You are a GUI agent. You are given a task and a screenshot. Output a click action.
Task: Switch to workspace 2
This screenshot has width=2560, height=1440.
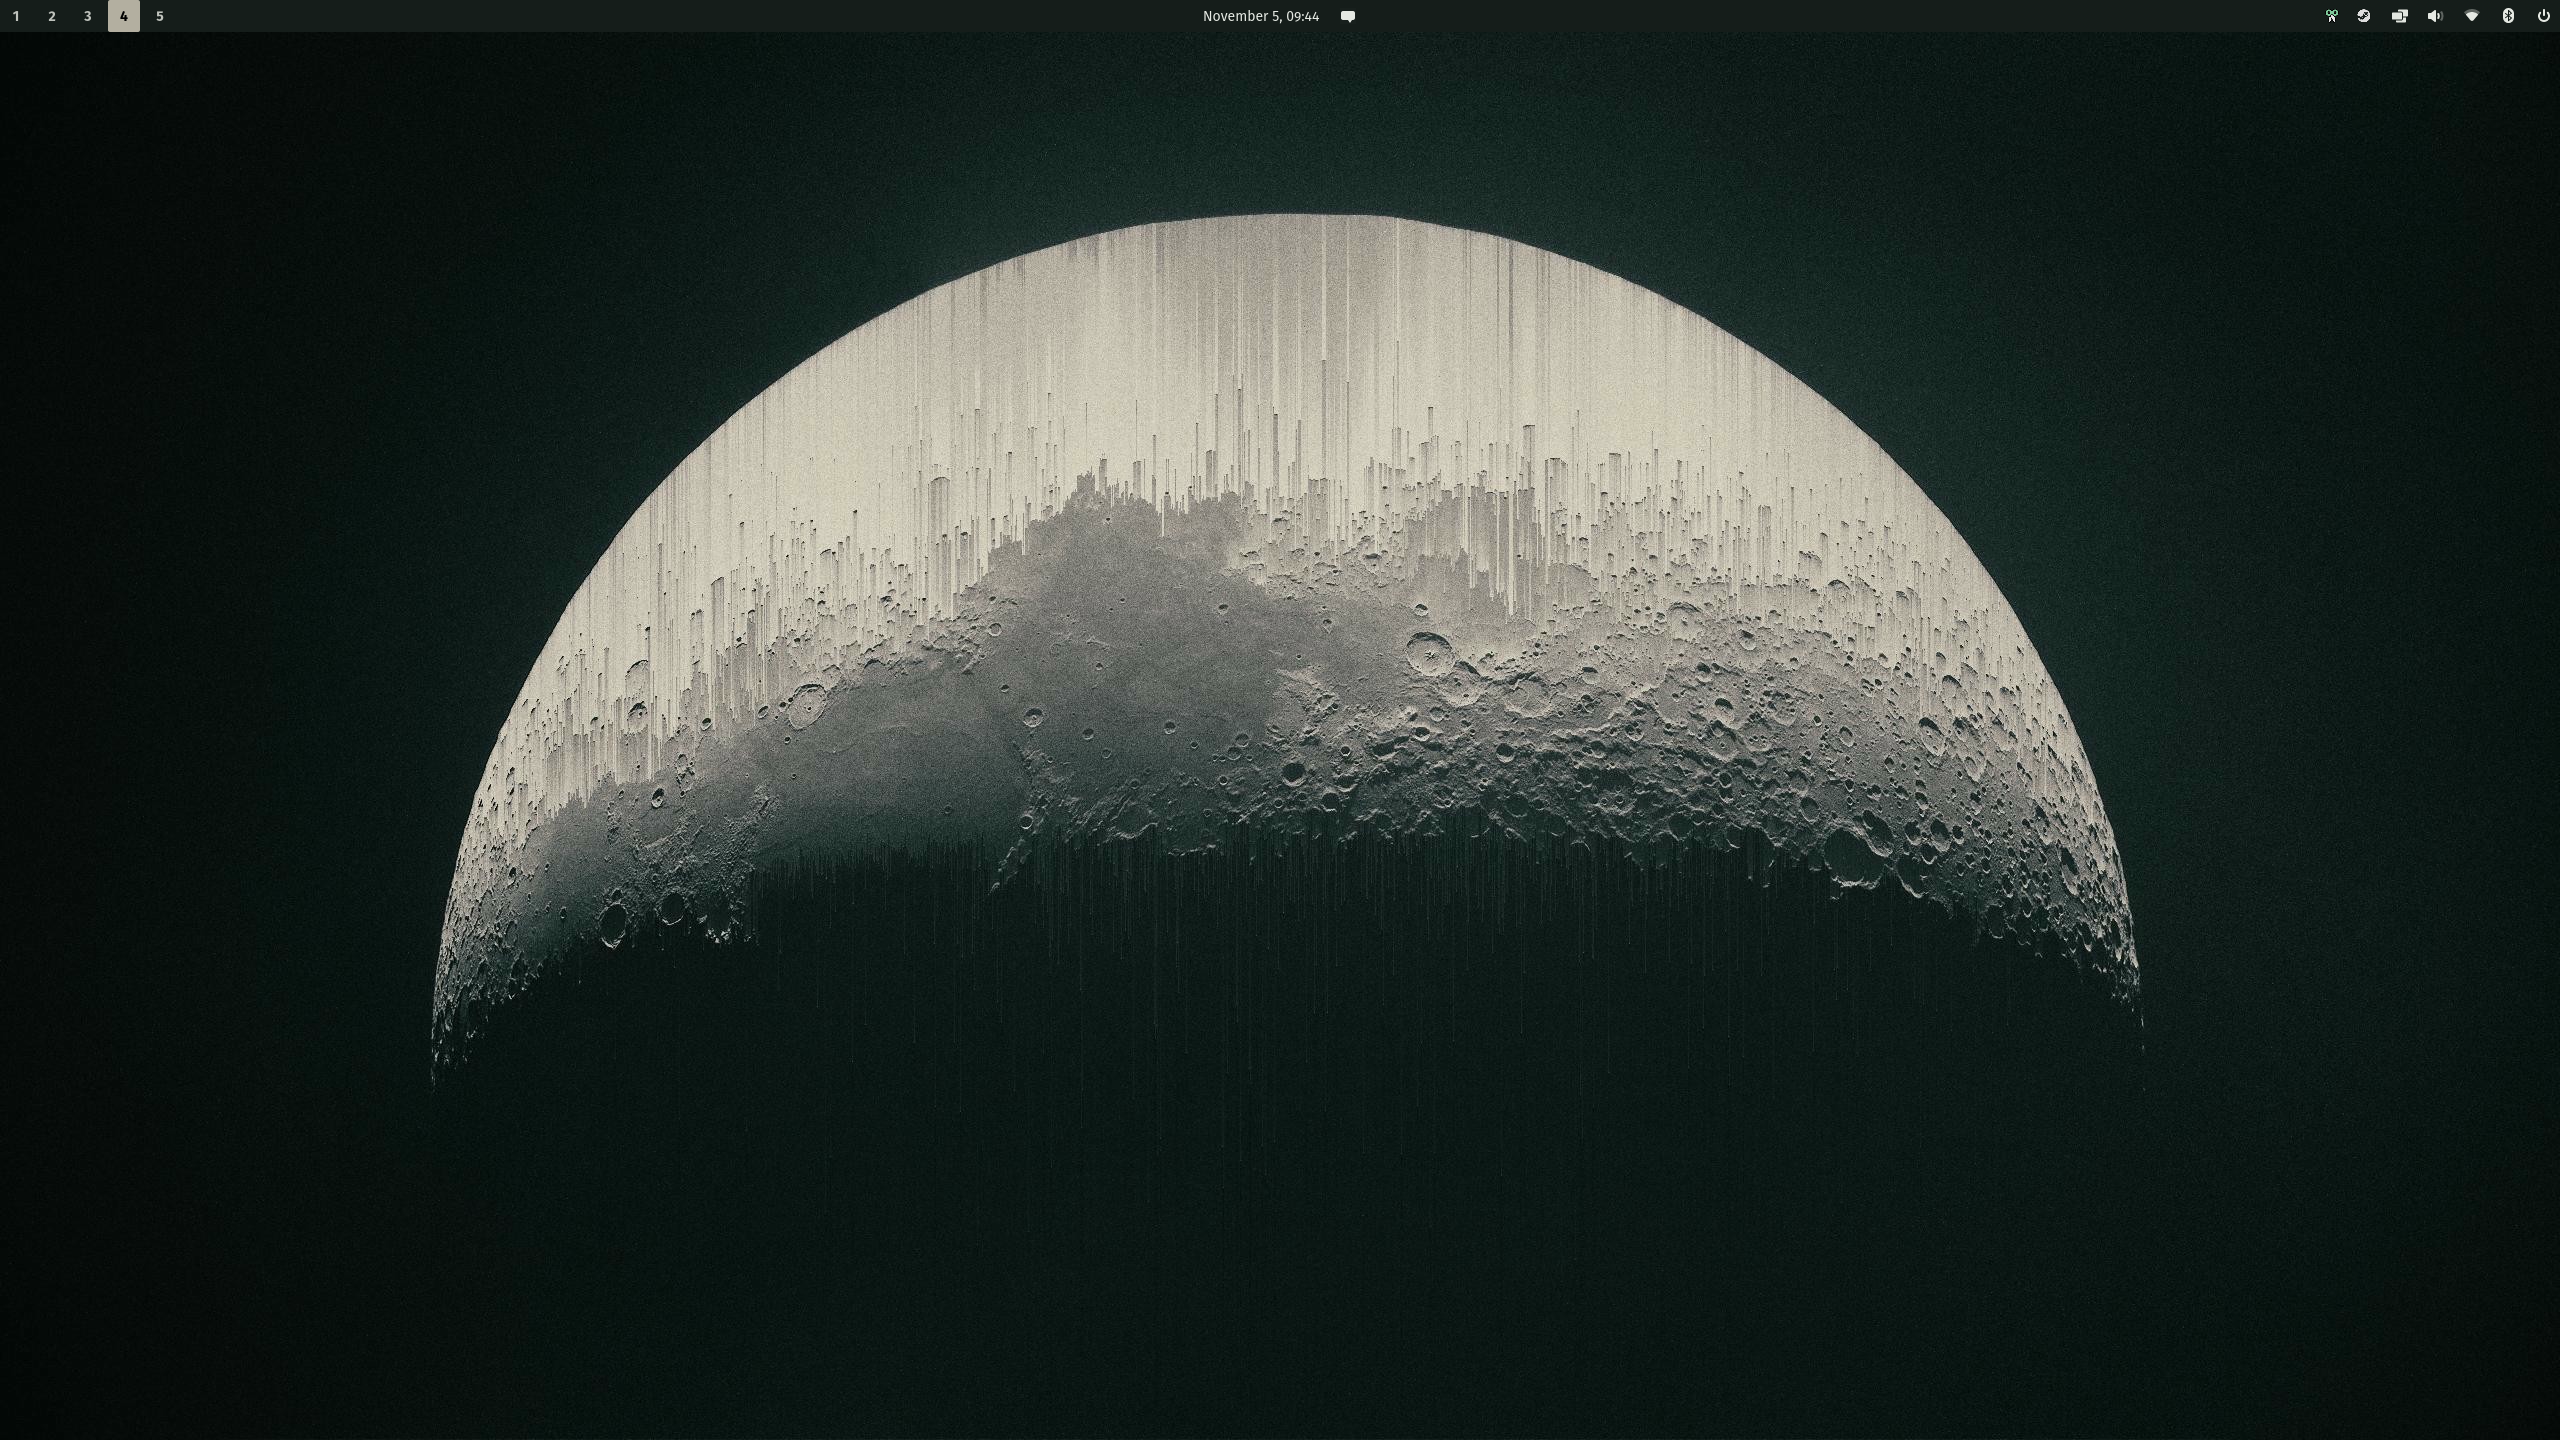[52, 16]
